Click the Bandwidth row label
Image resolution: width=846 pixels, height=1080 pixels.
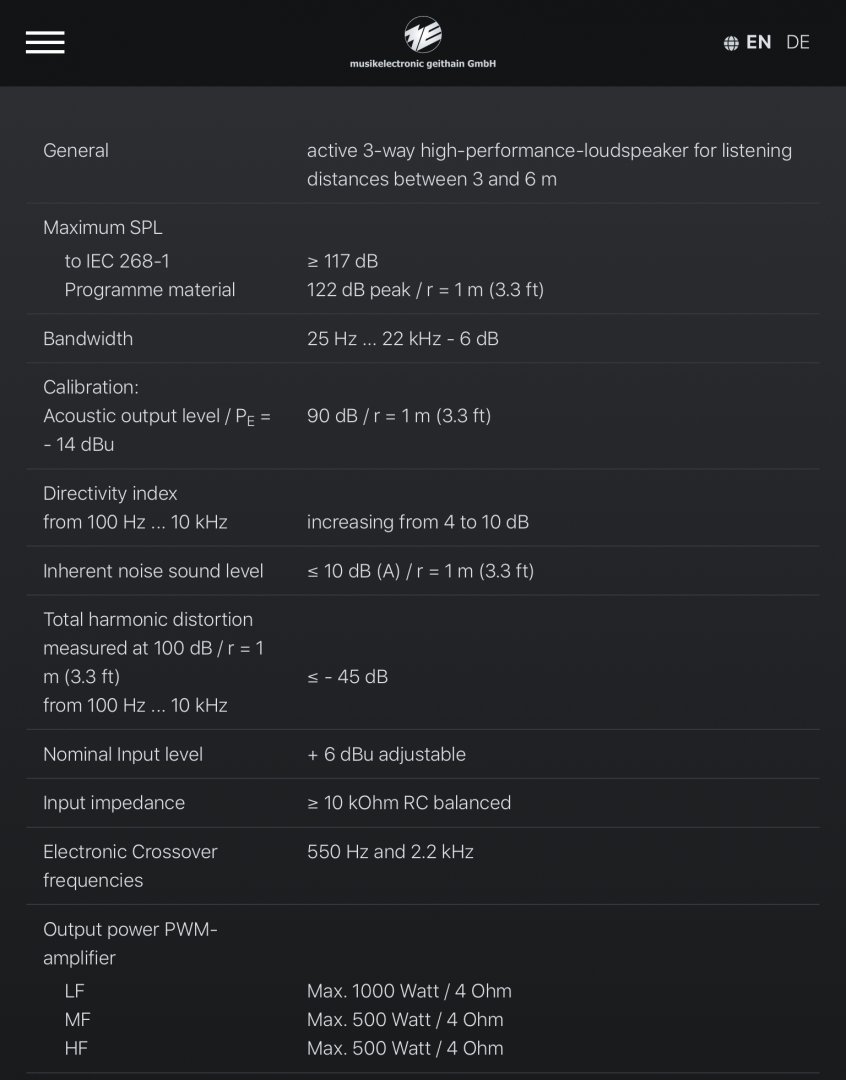point(87,338)
